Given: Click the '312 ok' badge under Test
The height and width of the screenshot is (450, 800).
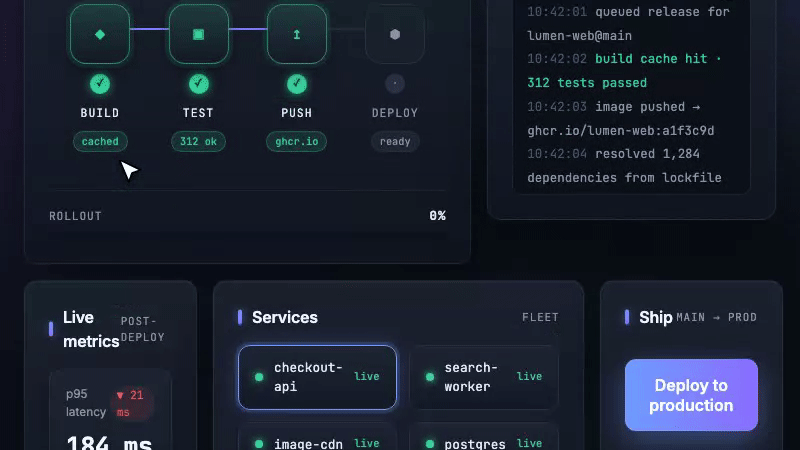Looking at the screenshot, I should (198, 141).
